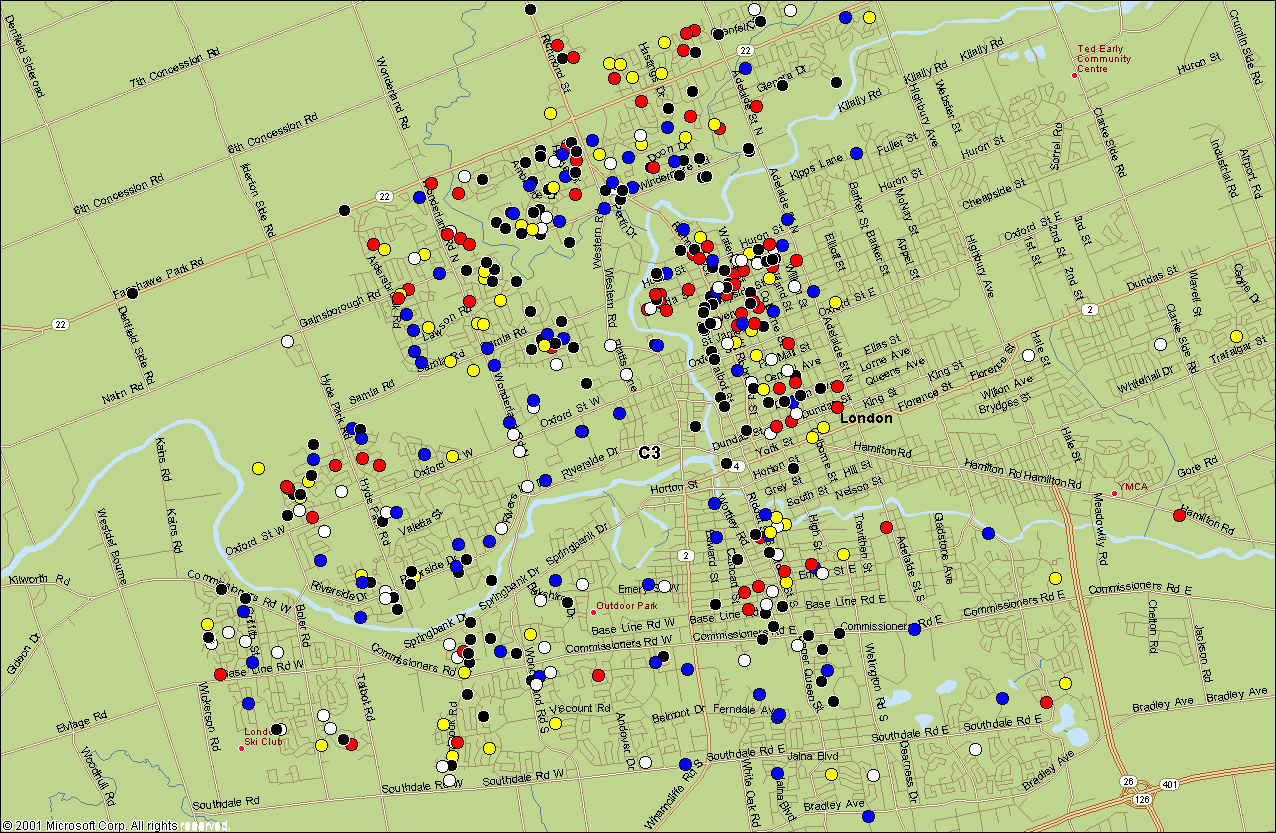Image resolution: width=1276 pixels, height=833 pixels.
Task: Click the Belmont Dr label
Action: [678, 715]
